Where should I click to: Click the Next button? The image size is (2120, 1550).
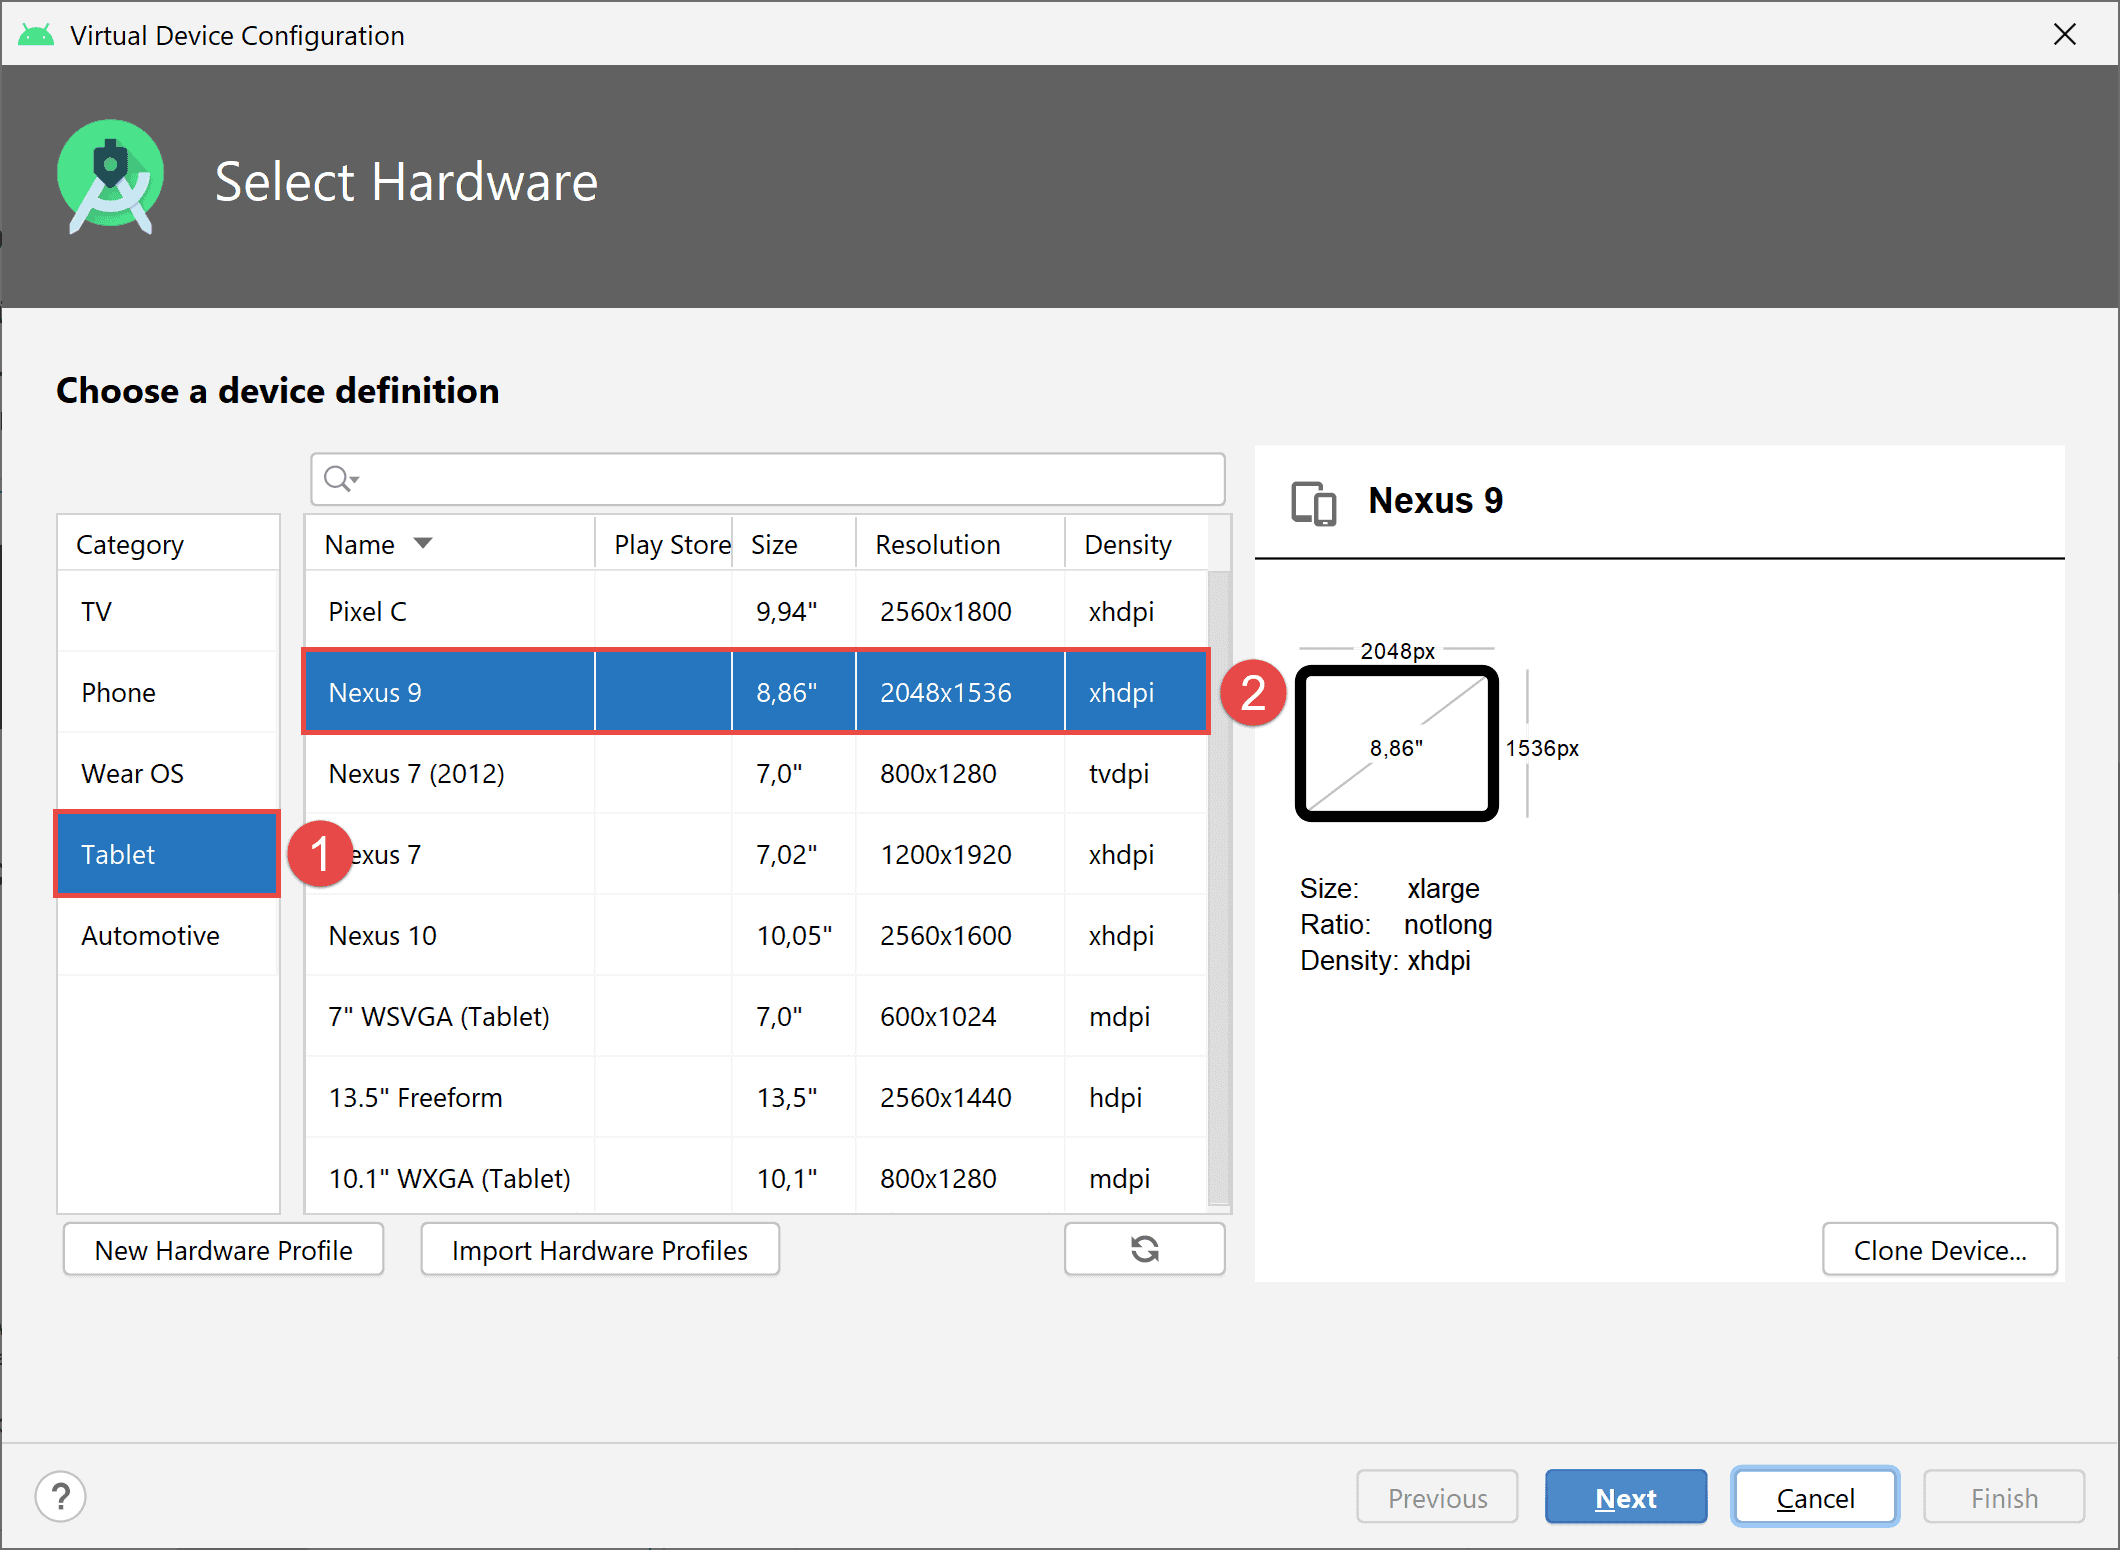coord(1625,1497)
